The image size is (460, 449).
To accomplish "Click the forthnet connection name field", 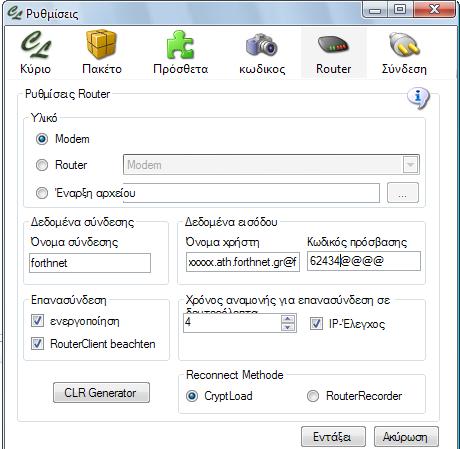I will pos(90,263).
